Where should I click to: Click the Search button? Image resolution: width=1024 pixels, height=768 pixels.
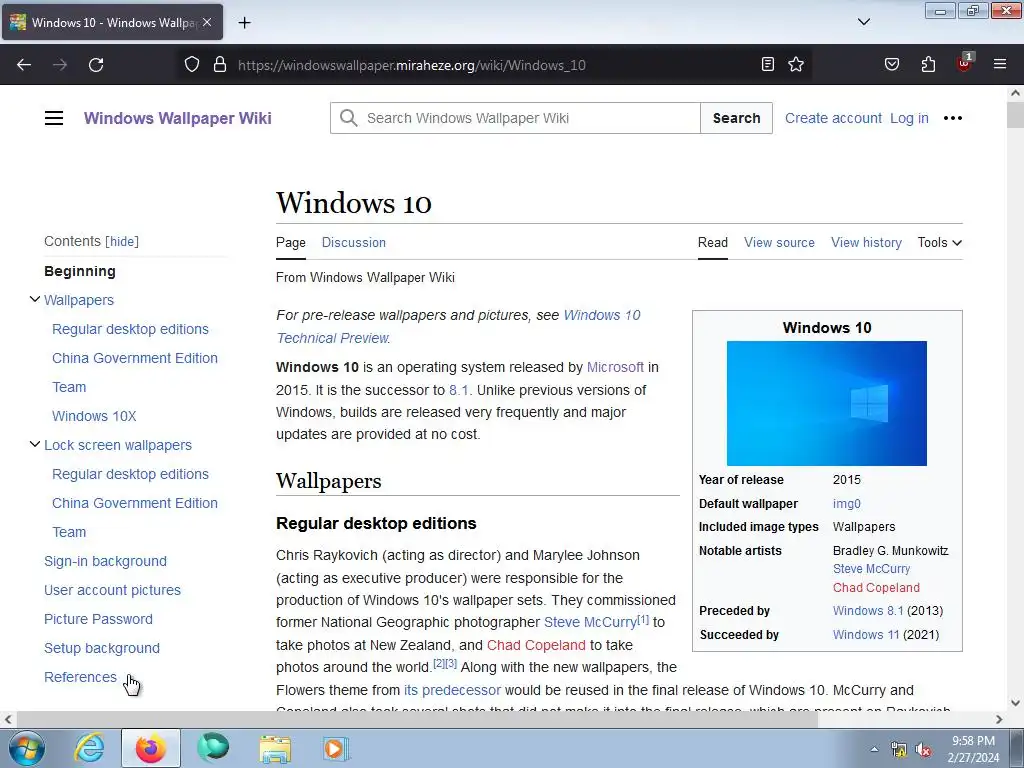point(736,118)
